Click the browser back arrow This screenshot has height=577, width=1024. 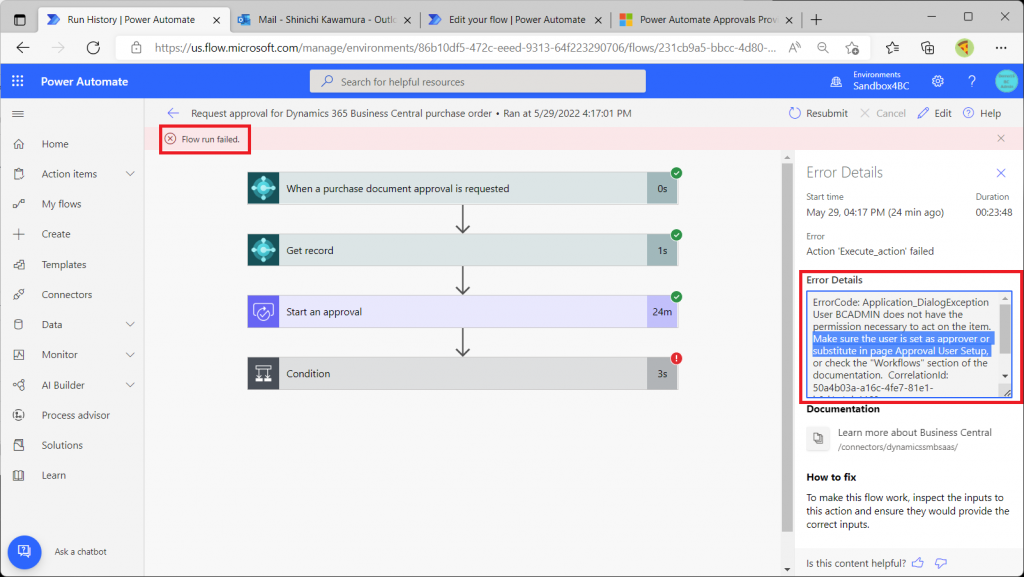click(x=23, y=47)
